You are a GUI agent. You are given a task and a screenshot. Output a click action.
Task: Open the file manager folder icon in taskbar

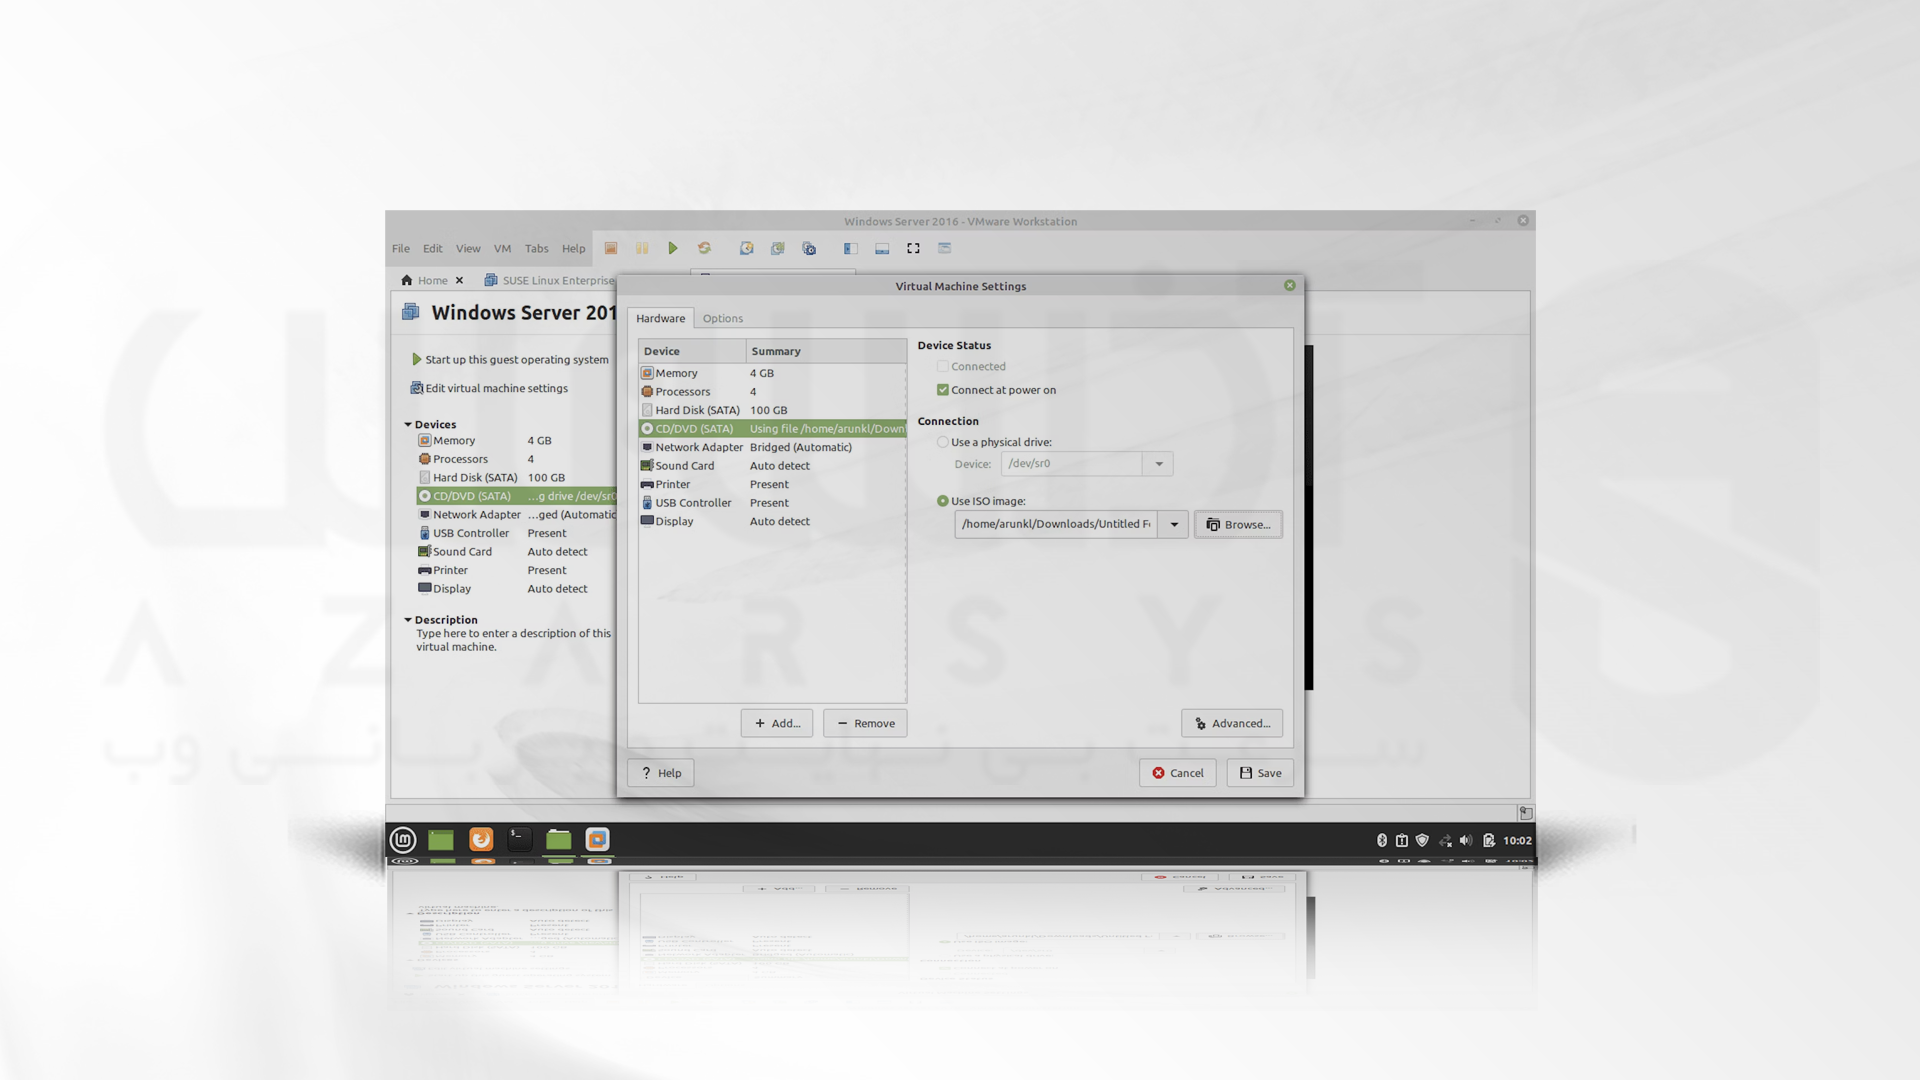558,840
